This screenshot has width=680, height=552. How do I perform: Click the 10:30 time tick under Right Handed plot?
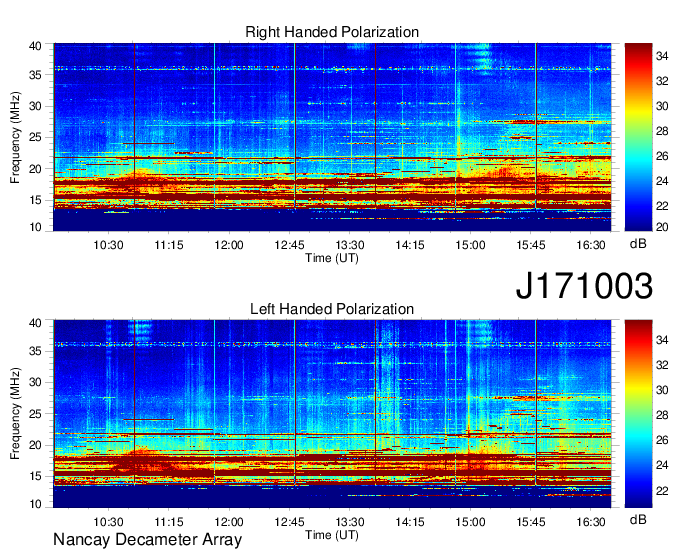coord(108,245)
